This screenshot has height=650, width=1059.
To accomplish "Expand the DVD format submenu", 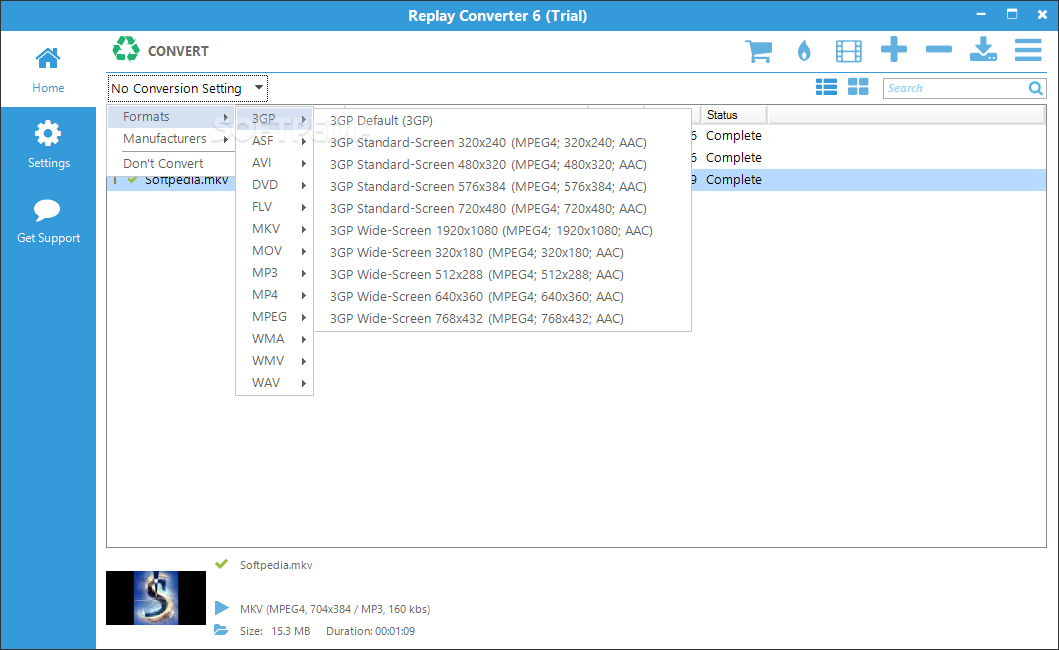I will (275, 184).
